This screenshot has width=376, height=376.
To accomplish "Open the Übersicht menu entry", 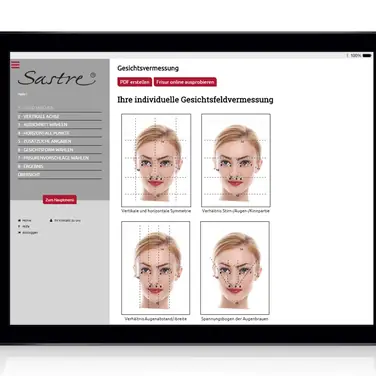I will 60,175.
